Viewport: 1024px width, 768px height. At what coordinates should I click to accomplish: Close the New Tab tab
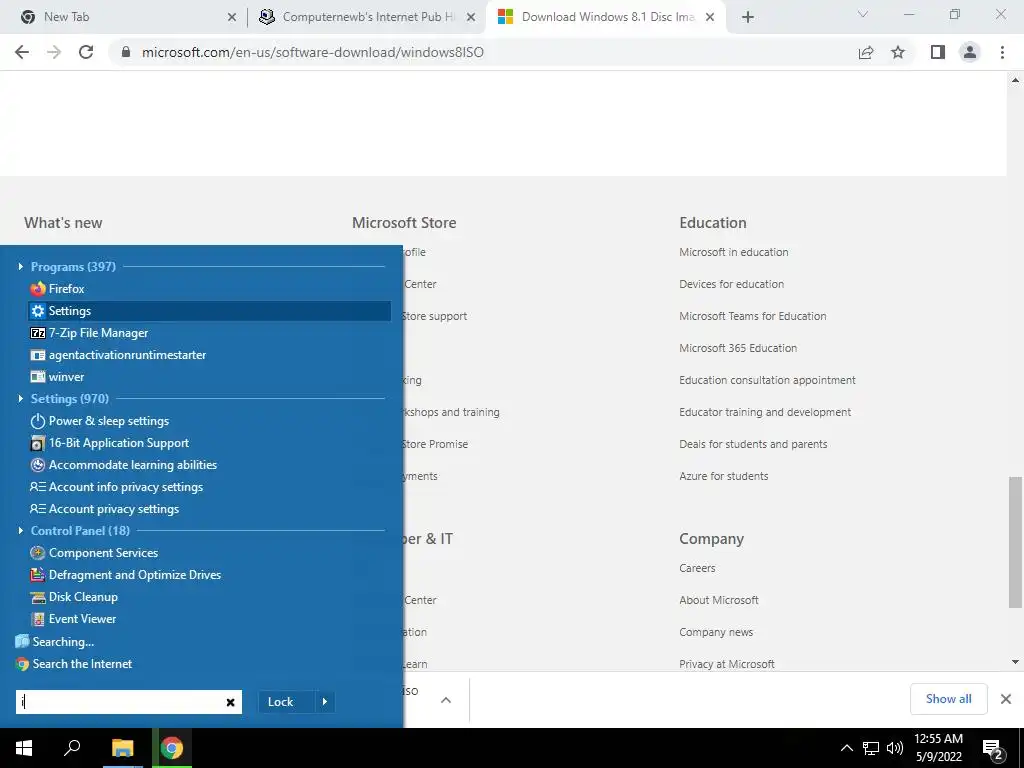point(232,18)
